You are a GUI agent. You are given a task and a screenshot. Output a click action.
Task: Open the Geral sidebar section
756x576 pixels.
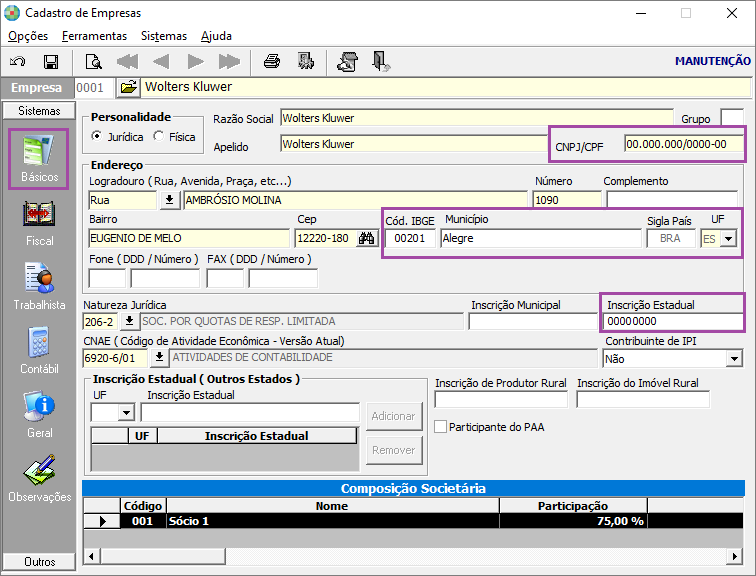pos(39,415)
